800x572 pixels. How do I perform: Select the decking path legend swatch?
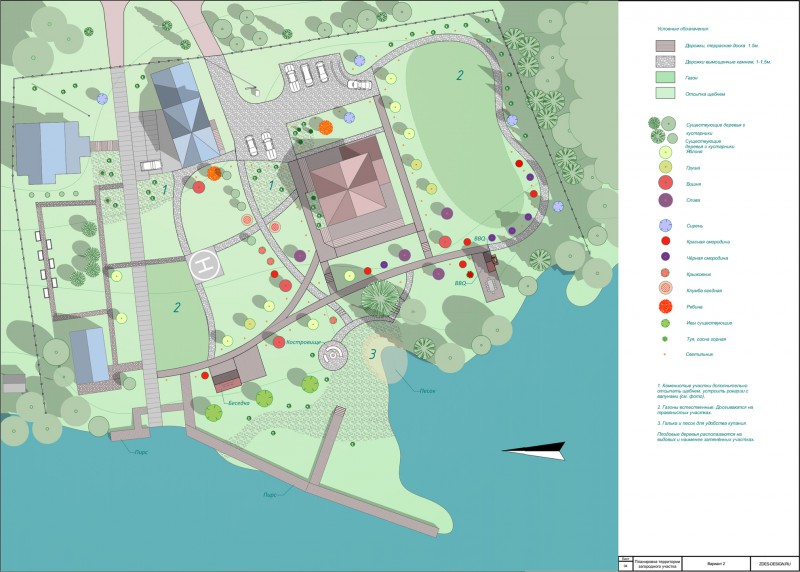point(665,46)
